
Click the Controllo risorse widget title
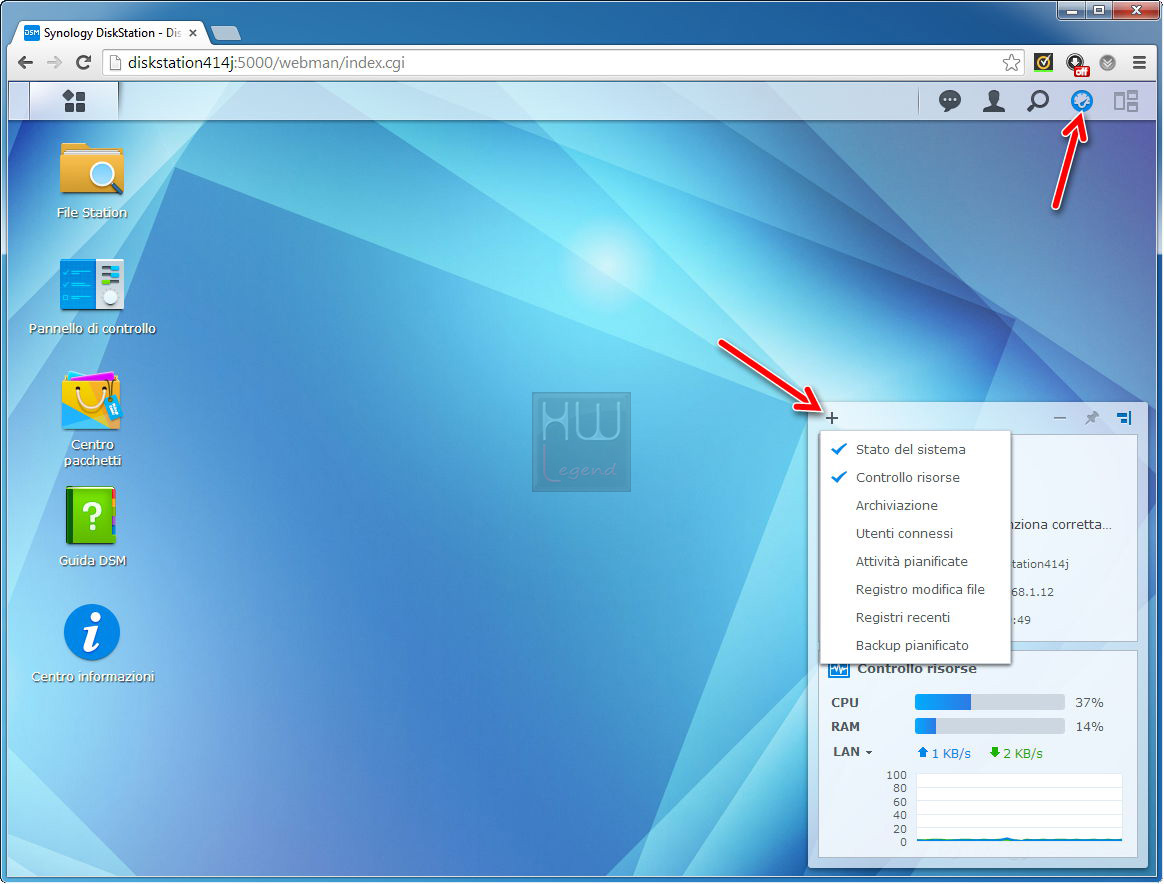click(917, 669)
